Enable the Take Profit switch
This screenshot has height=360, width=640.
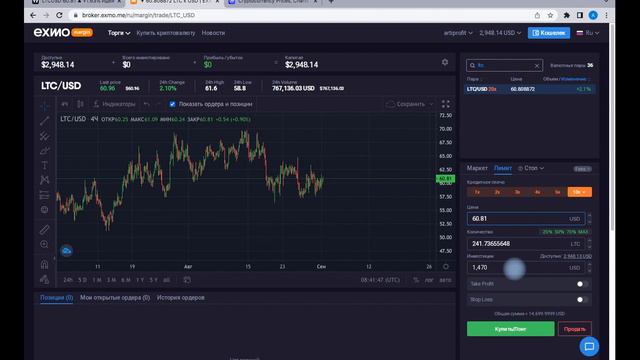(582, 284)
